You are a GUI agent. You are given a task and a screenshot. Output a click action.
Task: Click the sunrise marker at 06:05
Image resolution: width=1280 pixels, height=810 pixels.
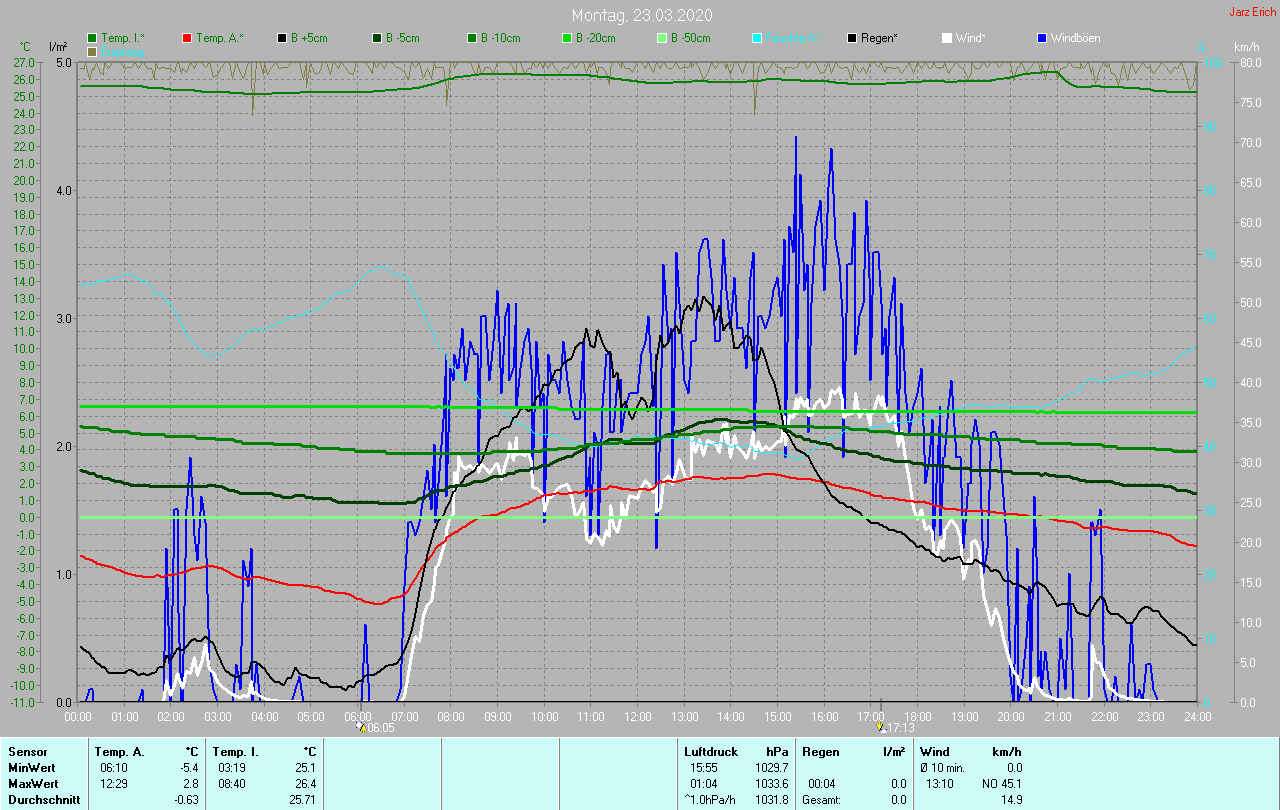click(x=361, y=728)
